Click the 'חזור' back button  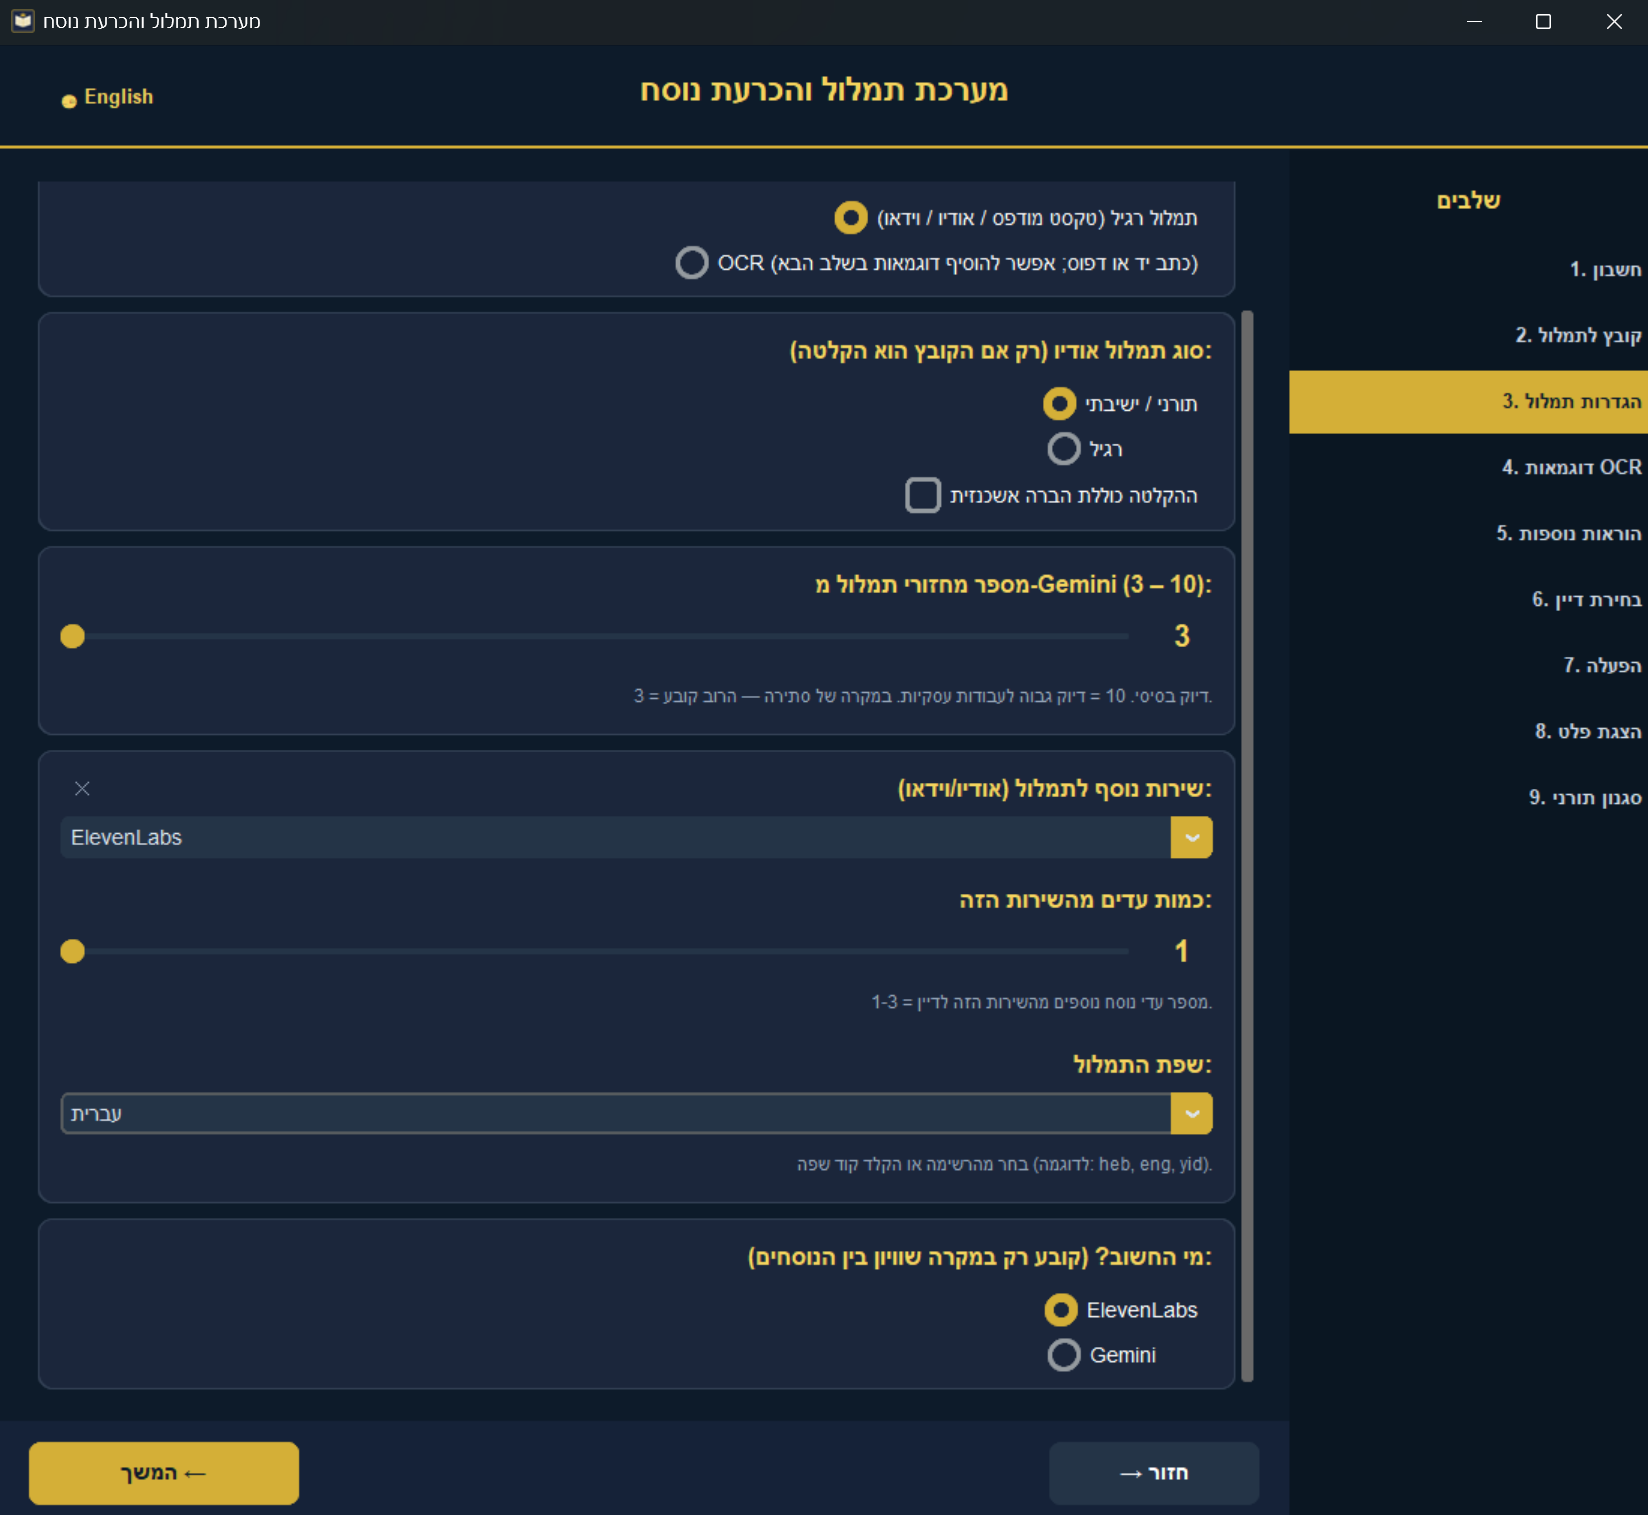(1153, 1473)
